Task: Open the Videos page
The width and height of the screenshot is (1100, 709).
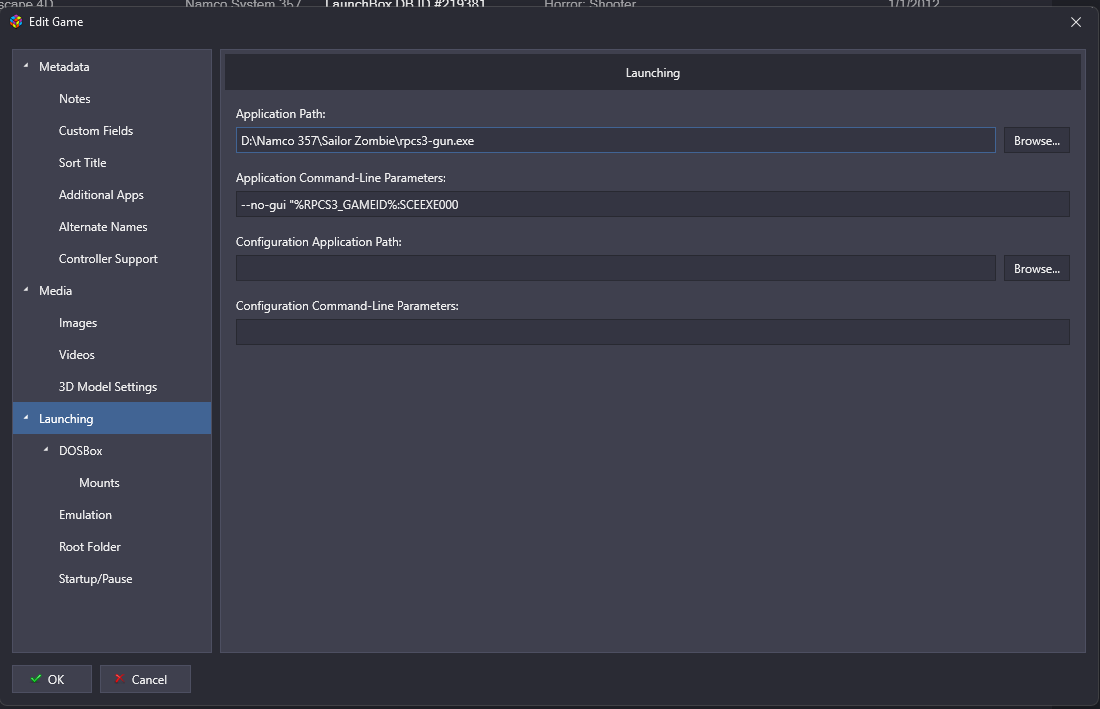Action: pos(76,355)
